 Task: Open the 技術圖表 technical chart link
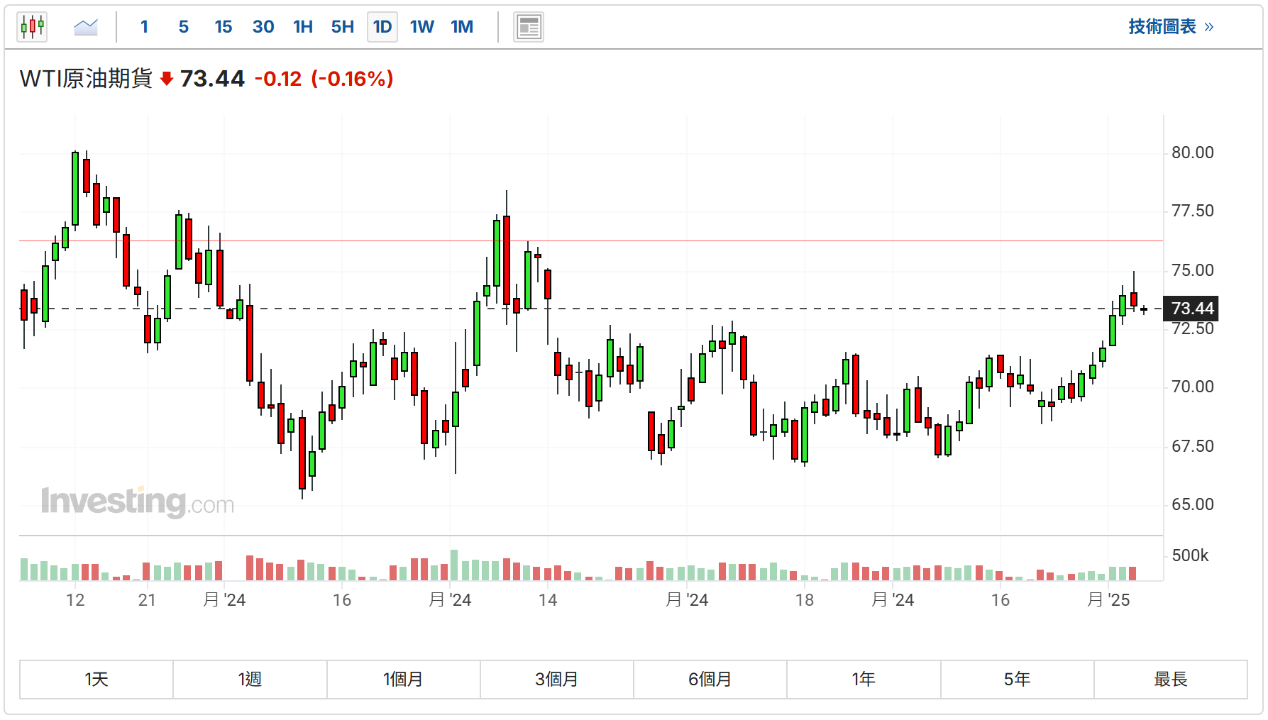coord(1170,27)
